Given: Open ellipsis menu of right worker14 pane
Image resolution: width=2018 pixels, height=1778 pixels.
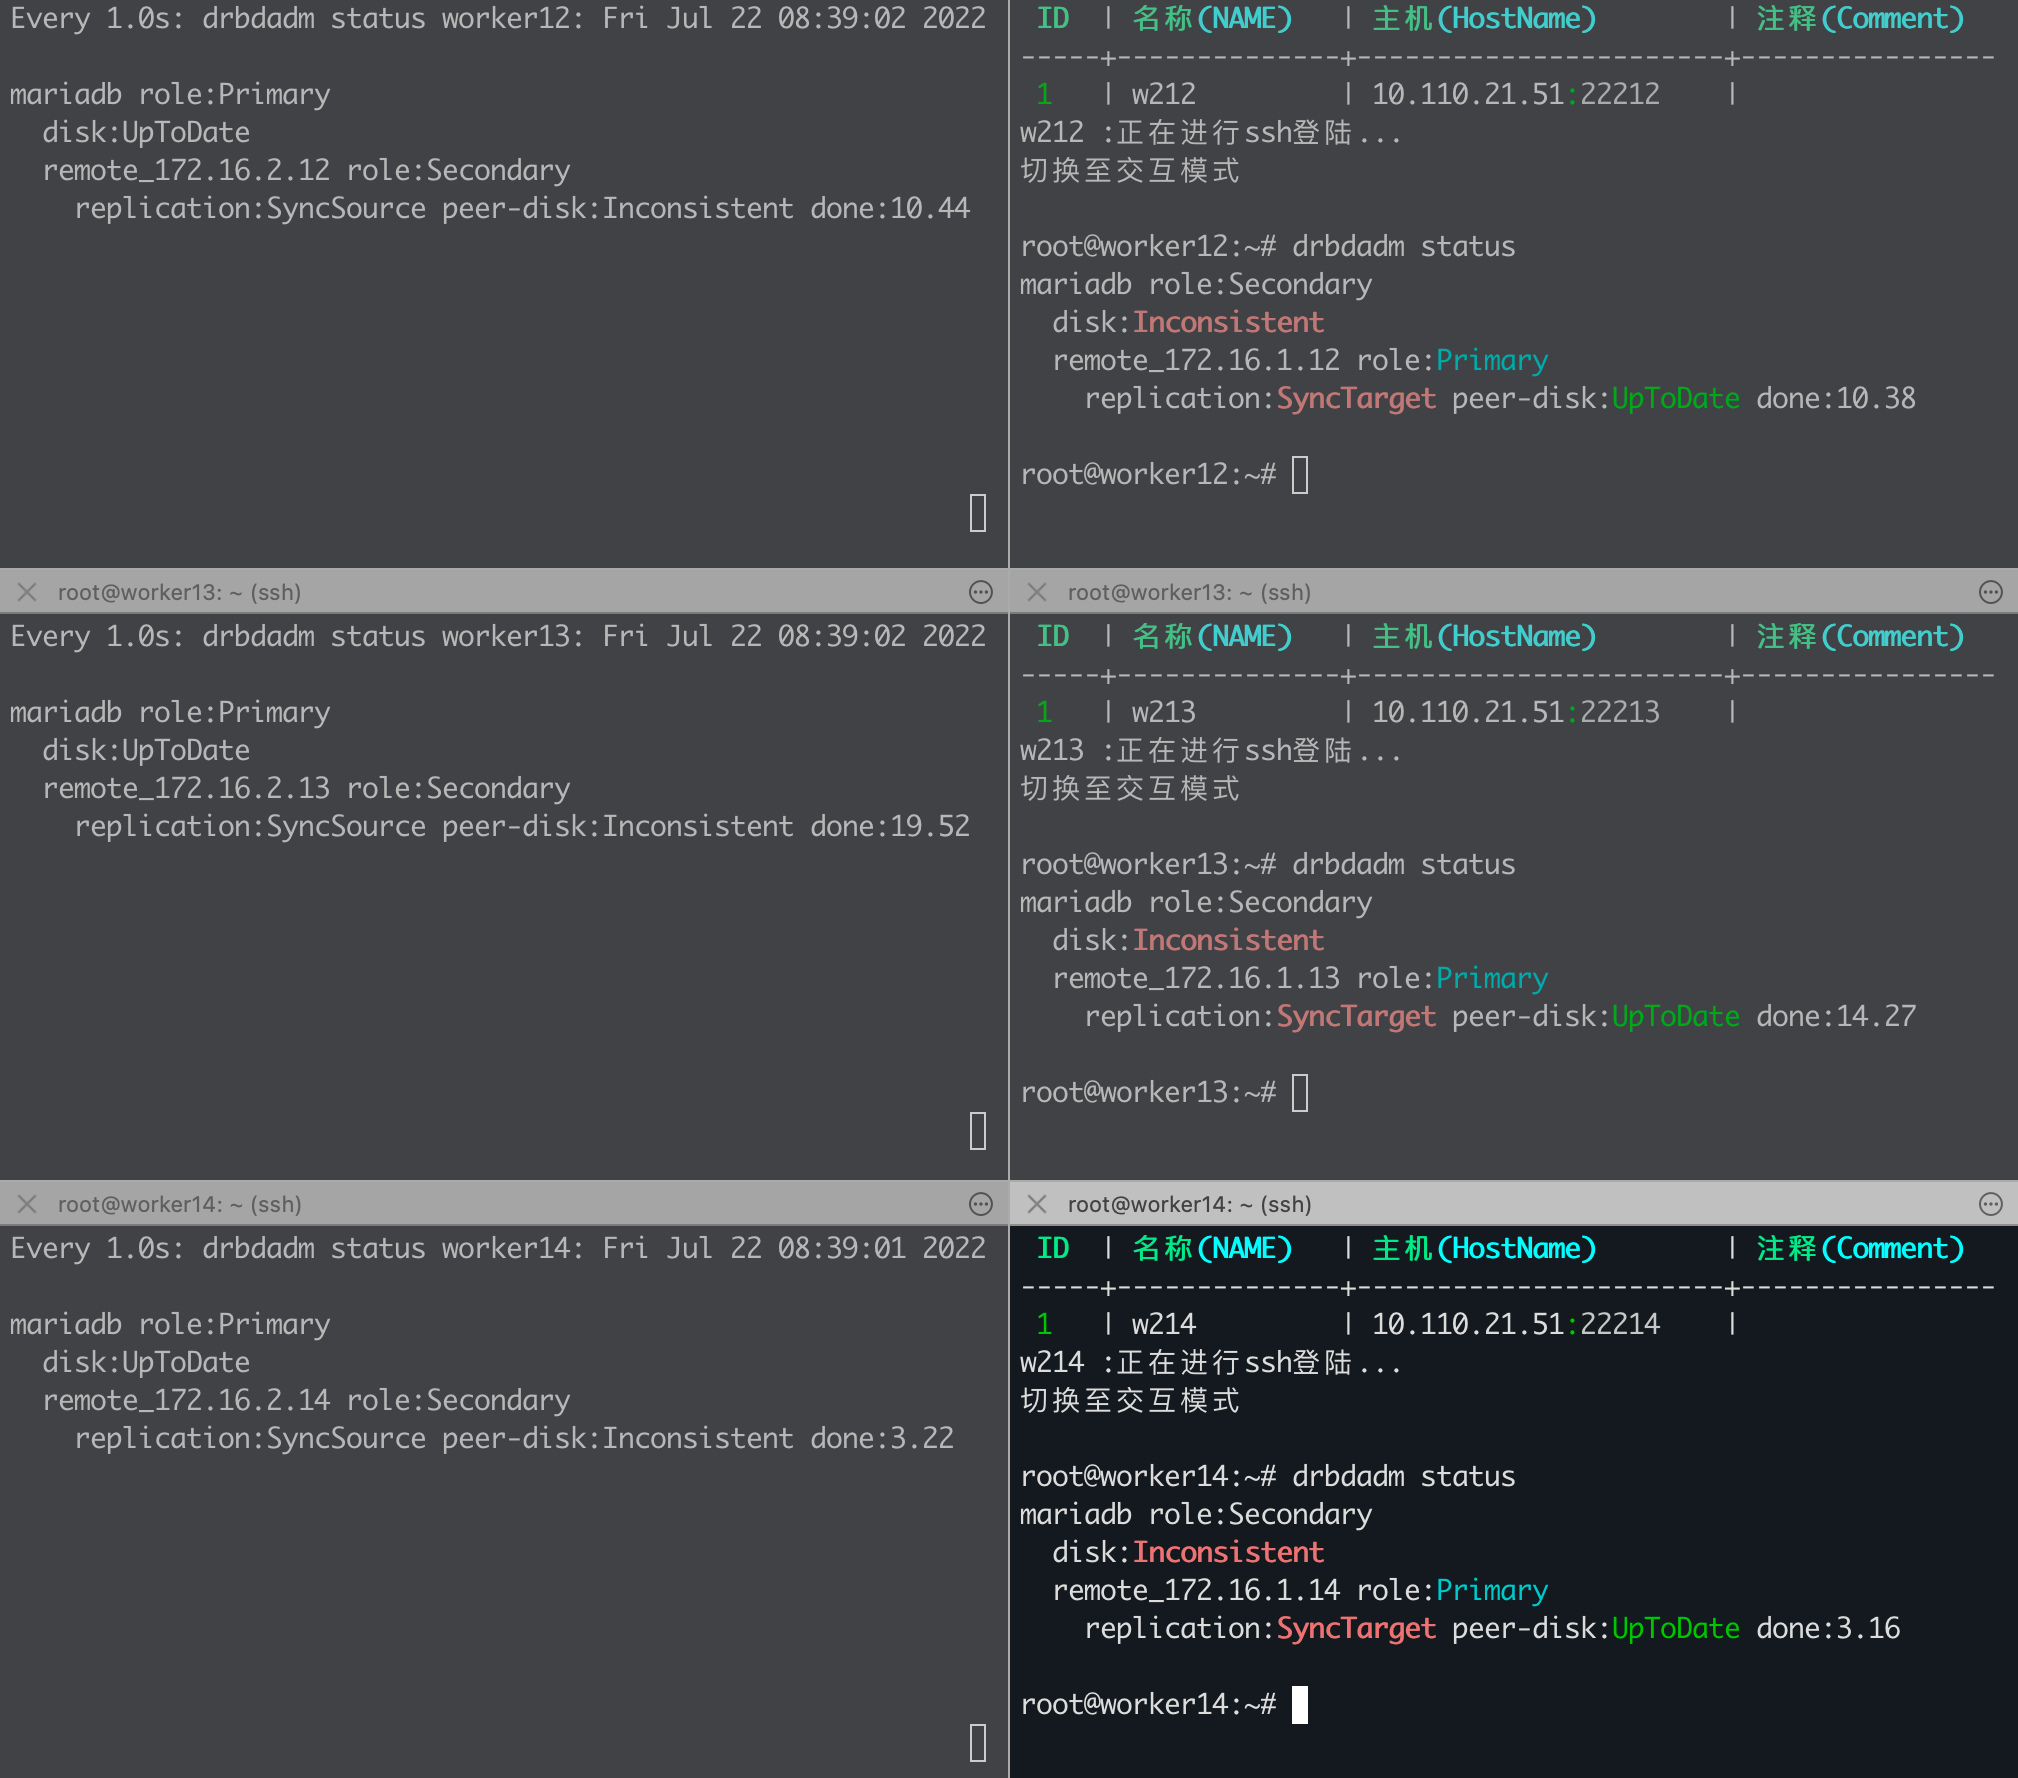Looking at the screenshot, I should 1991,1204.
